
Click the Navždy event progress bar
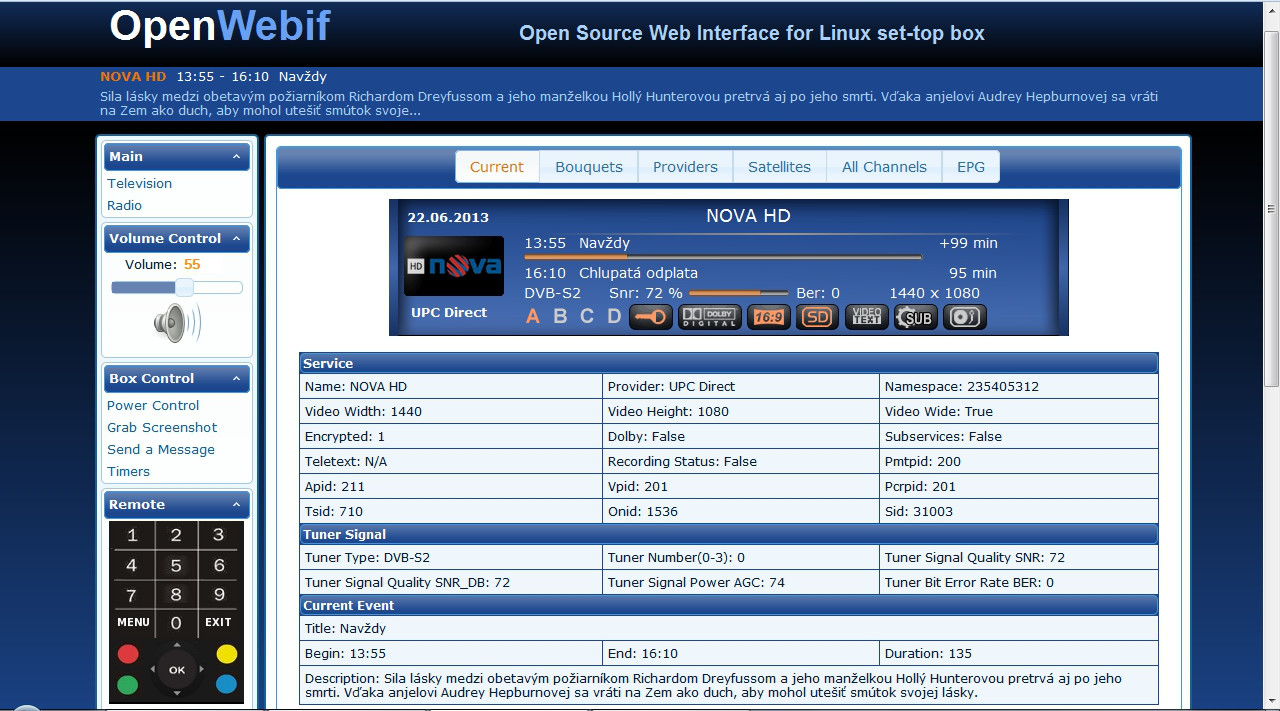(723, 257)
